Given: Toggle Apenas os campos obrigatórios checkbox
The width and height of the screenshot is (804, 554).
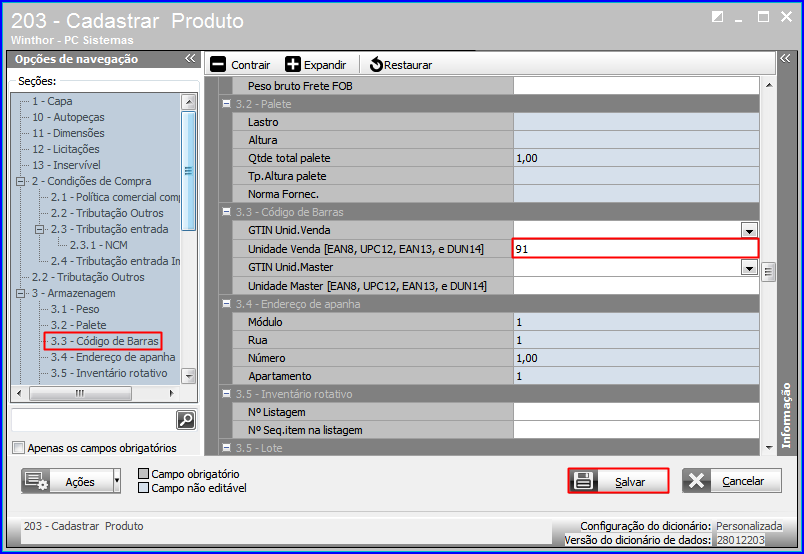Looking at the screenshot, I should [18, 448].
